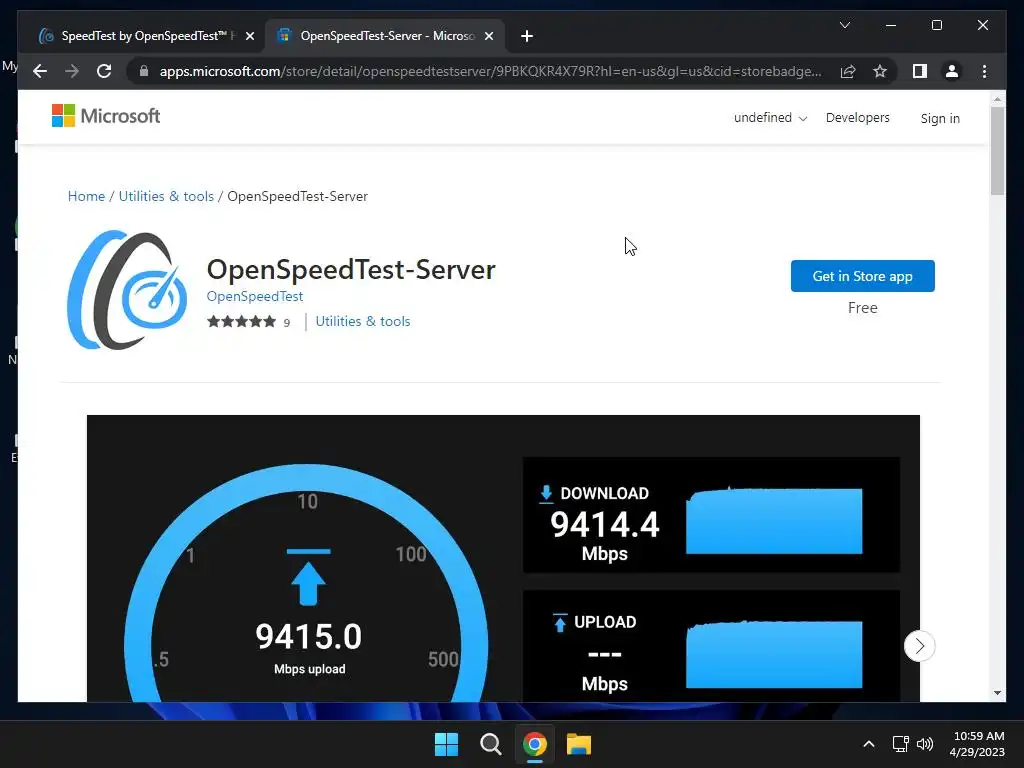Click the OpenSpeedTest-Server heading text
This screenshot has width=1024, height=768.
(351, 270)
